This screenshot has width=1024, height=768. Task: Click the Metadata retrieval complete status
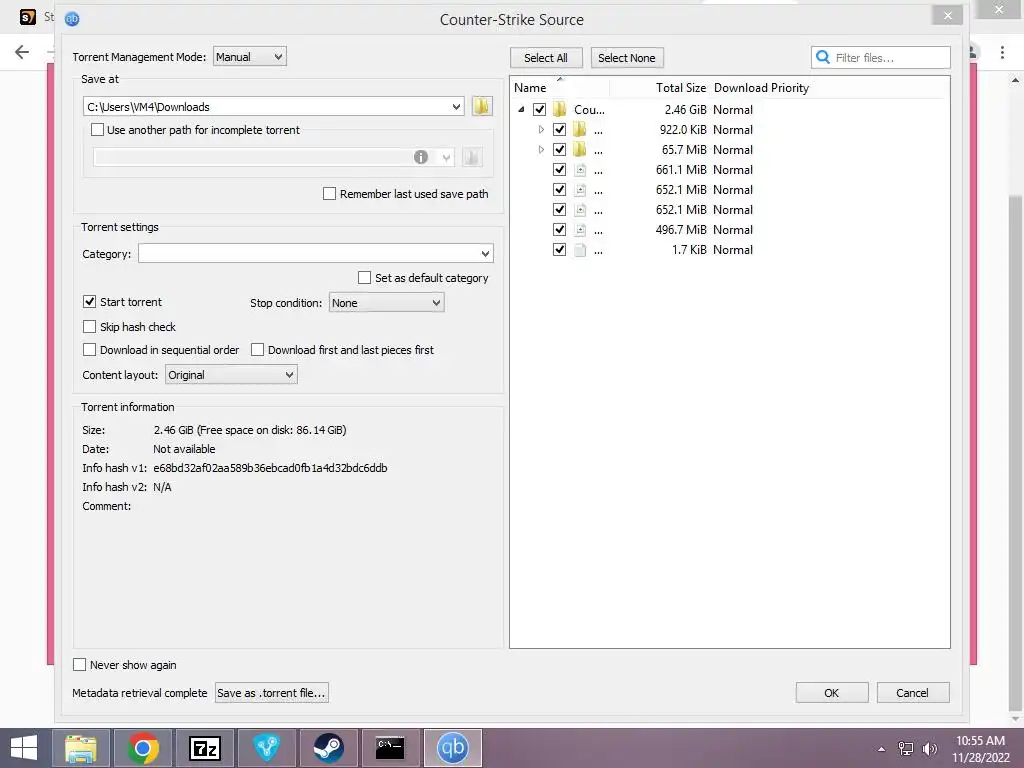(140, 692)
